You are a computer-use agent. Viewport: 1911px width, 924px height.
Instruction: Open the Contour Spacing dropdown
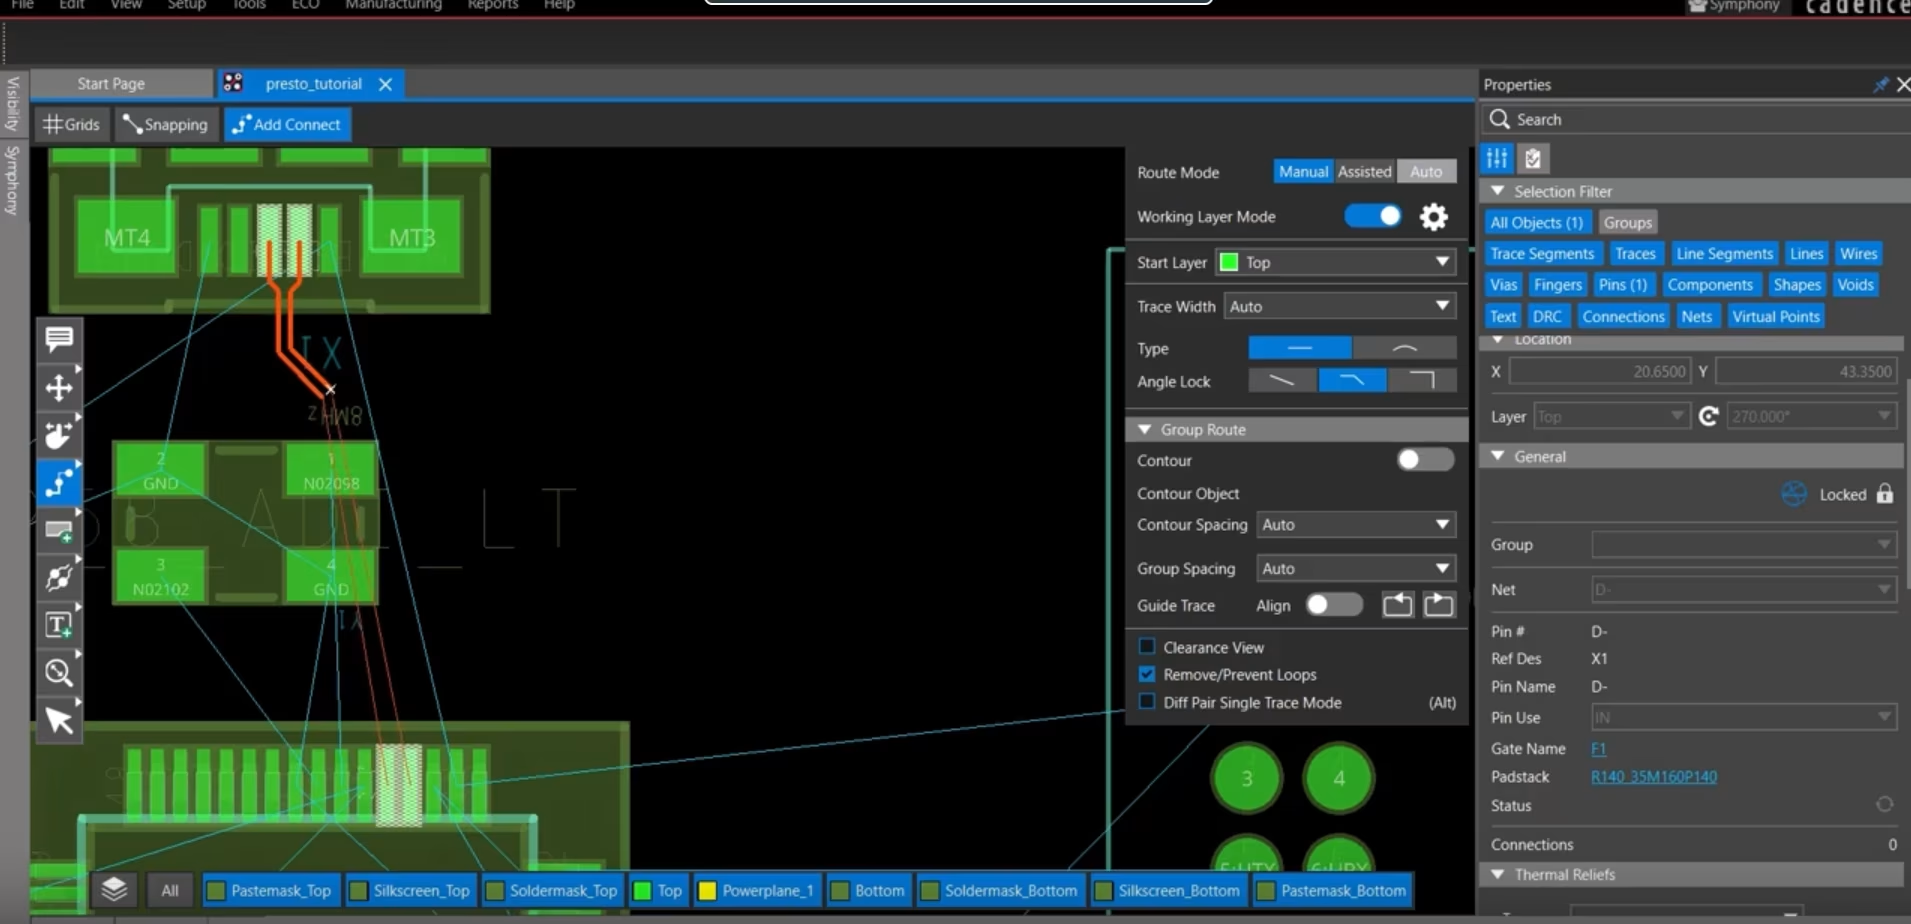point(1355,524)
